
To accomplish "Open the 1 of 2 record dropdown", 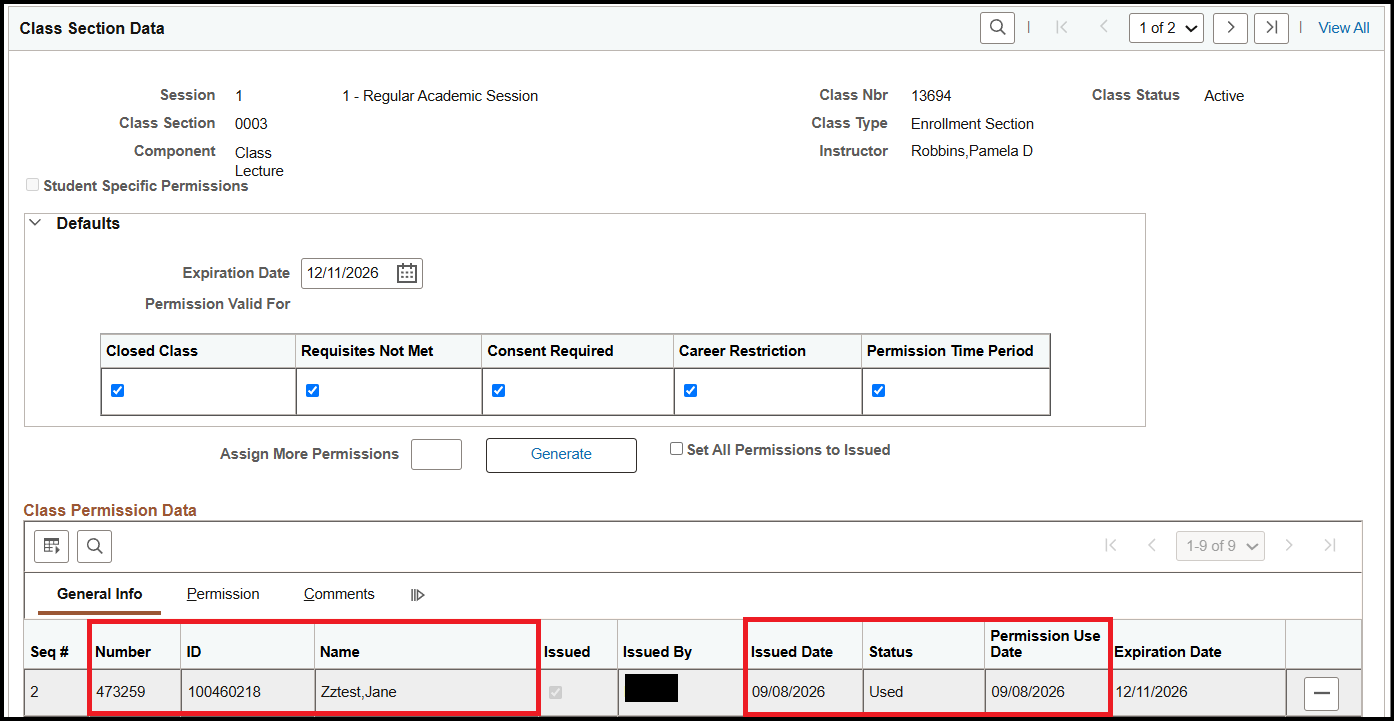I will [x=1167, y=28].
